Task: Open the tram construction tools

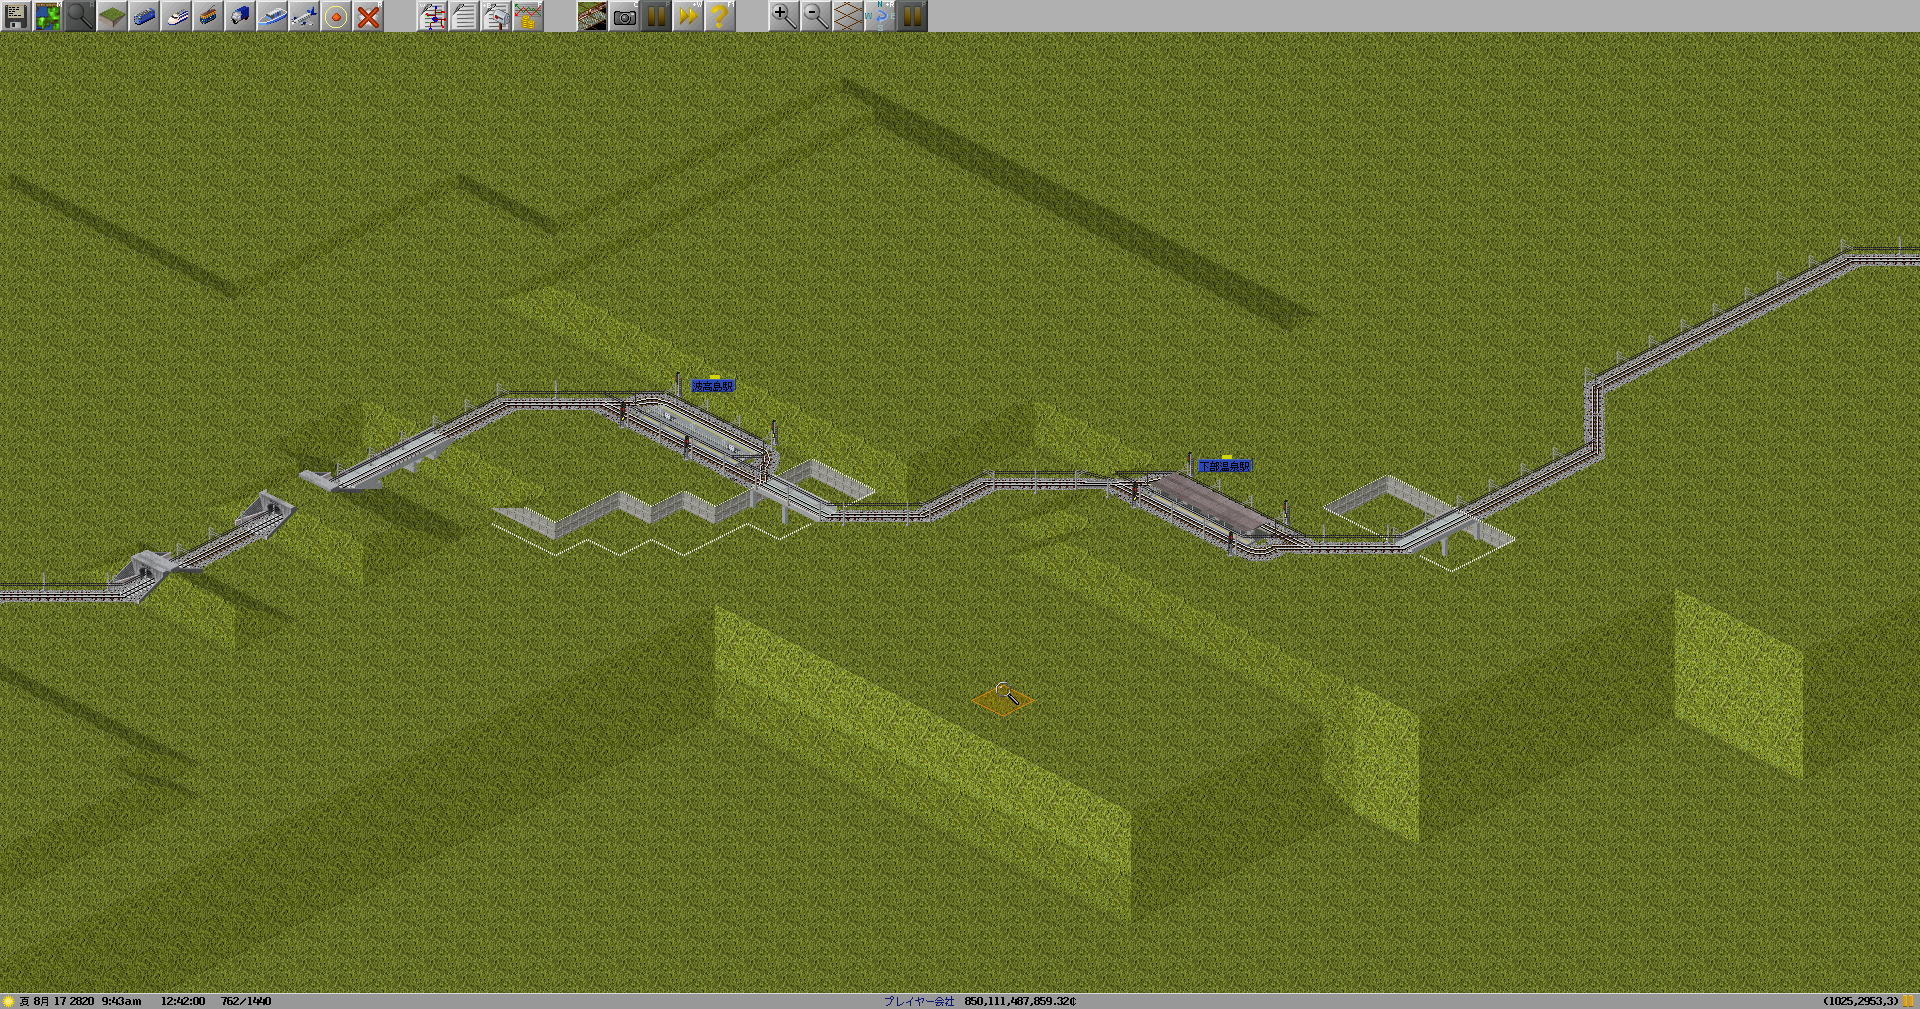Action: coord(208,16)
